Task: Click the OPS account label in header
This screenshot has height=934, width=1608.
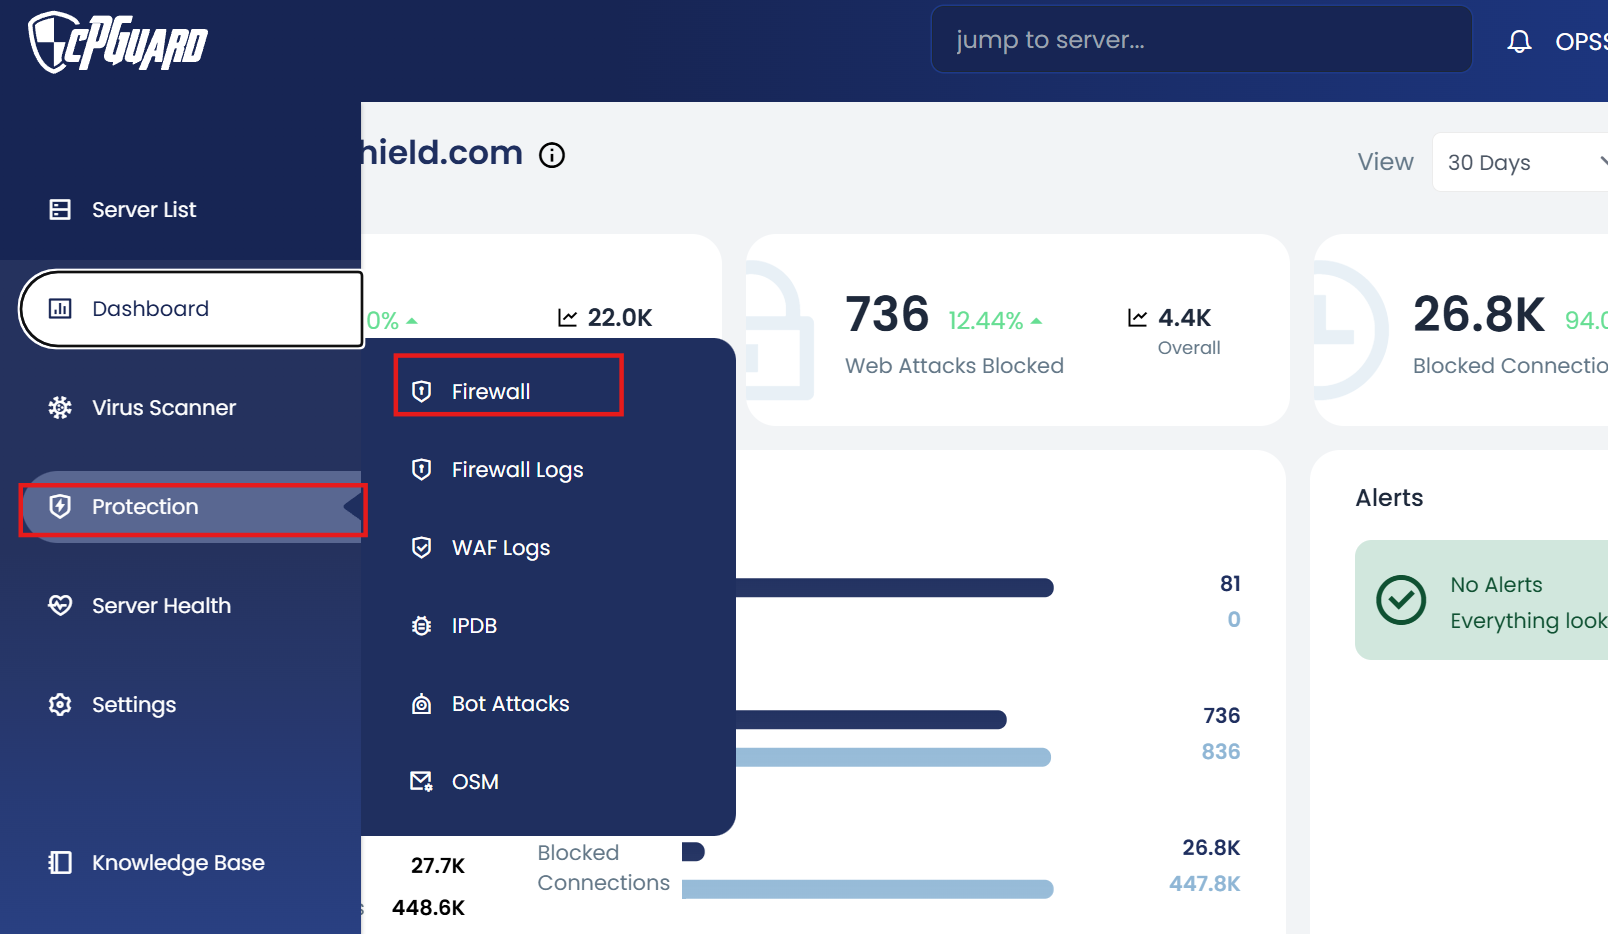Action: [1581, 41]
